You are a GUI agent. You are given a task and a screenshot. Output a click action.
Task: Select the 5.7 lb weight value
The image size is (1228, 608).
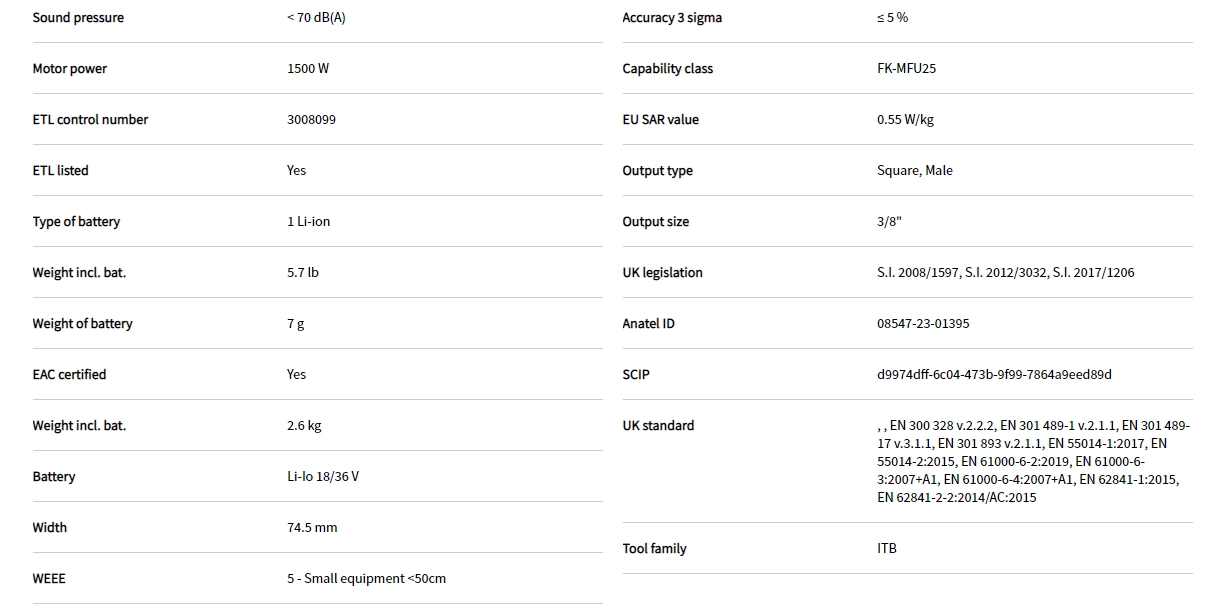click(302, 273)
